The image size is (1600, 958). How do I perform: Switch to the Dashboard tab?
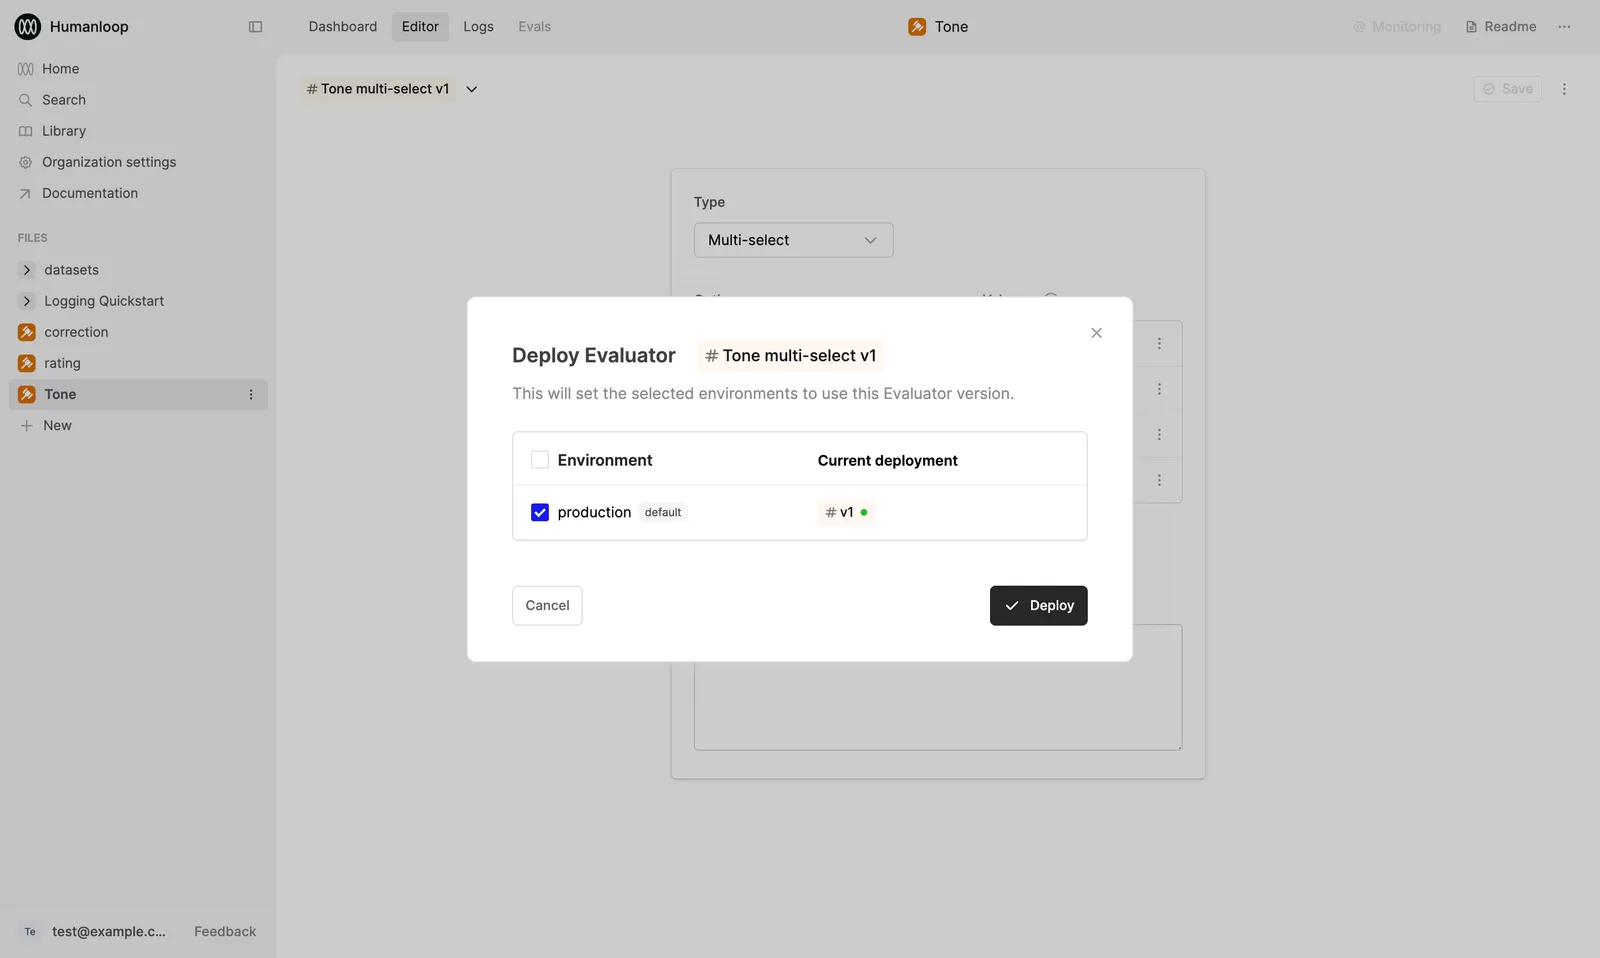point(343,27)
